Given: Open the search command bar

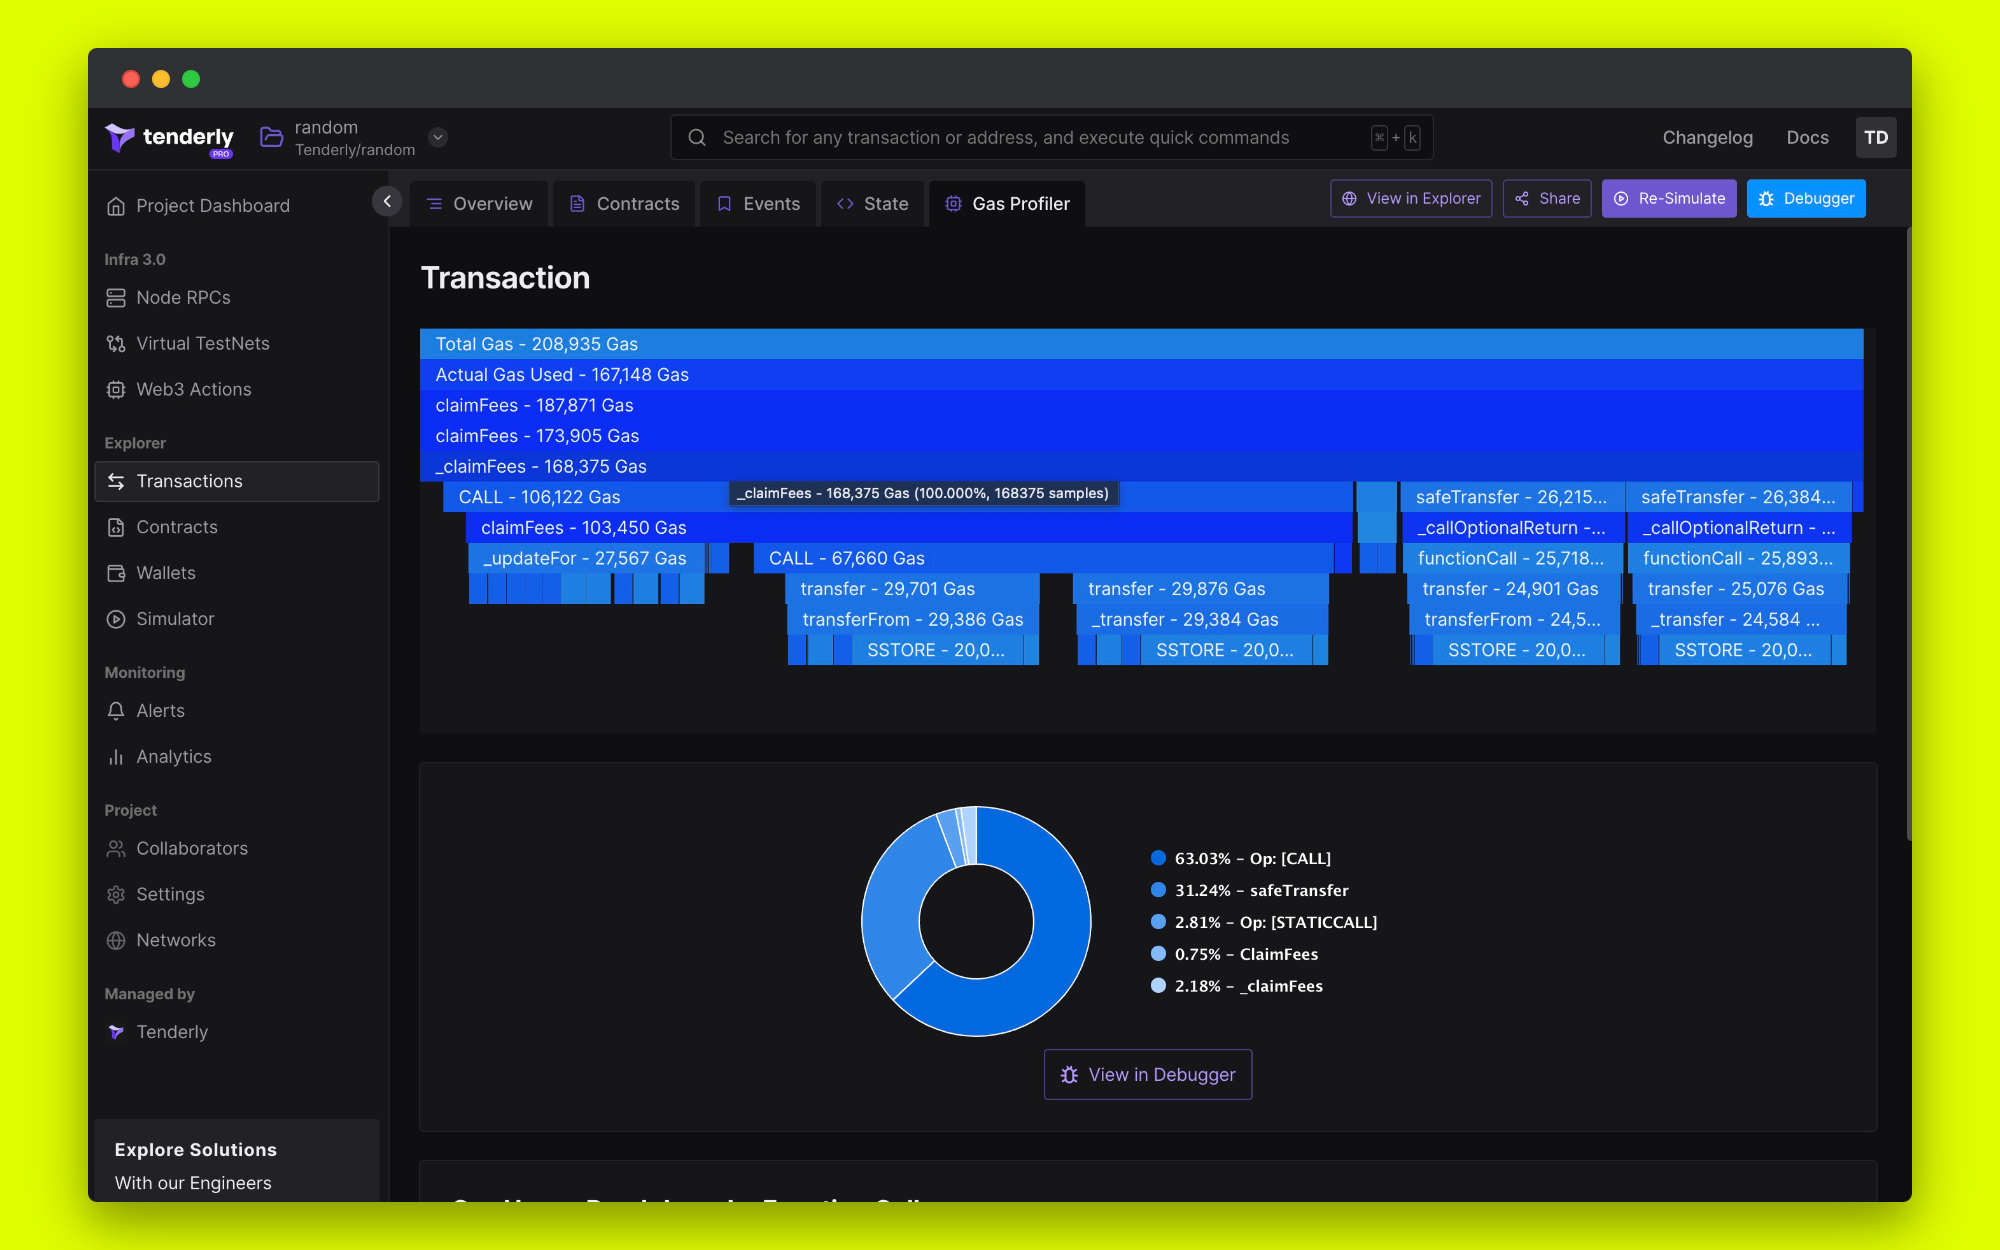Looking at the screenshot, I should [x=1050, y=137].
